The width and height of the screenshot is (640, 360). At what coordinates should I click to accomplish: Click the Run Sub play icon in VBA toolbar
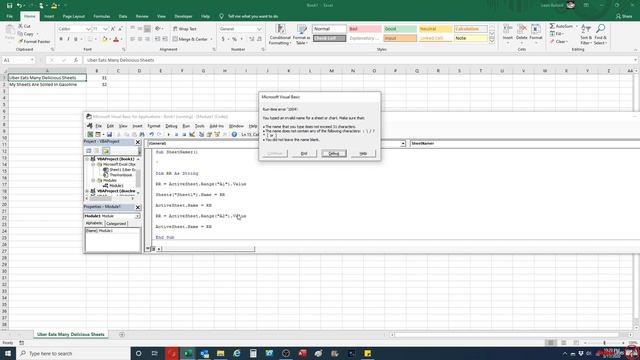(x=168, y=134)
